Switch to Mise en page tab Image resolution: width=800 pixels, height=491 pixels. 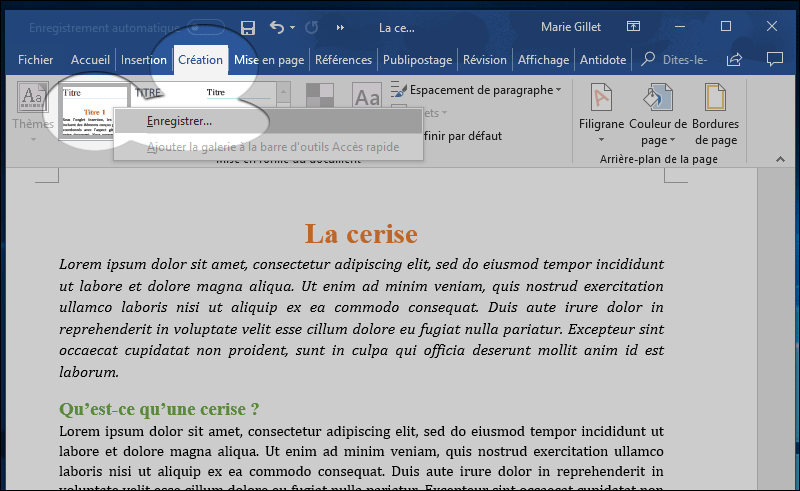(269, 60)
